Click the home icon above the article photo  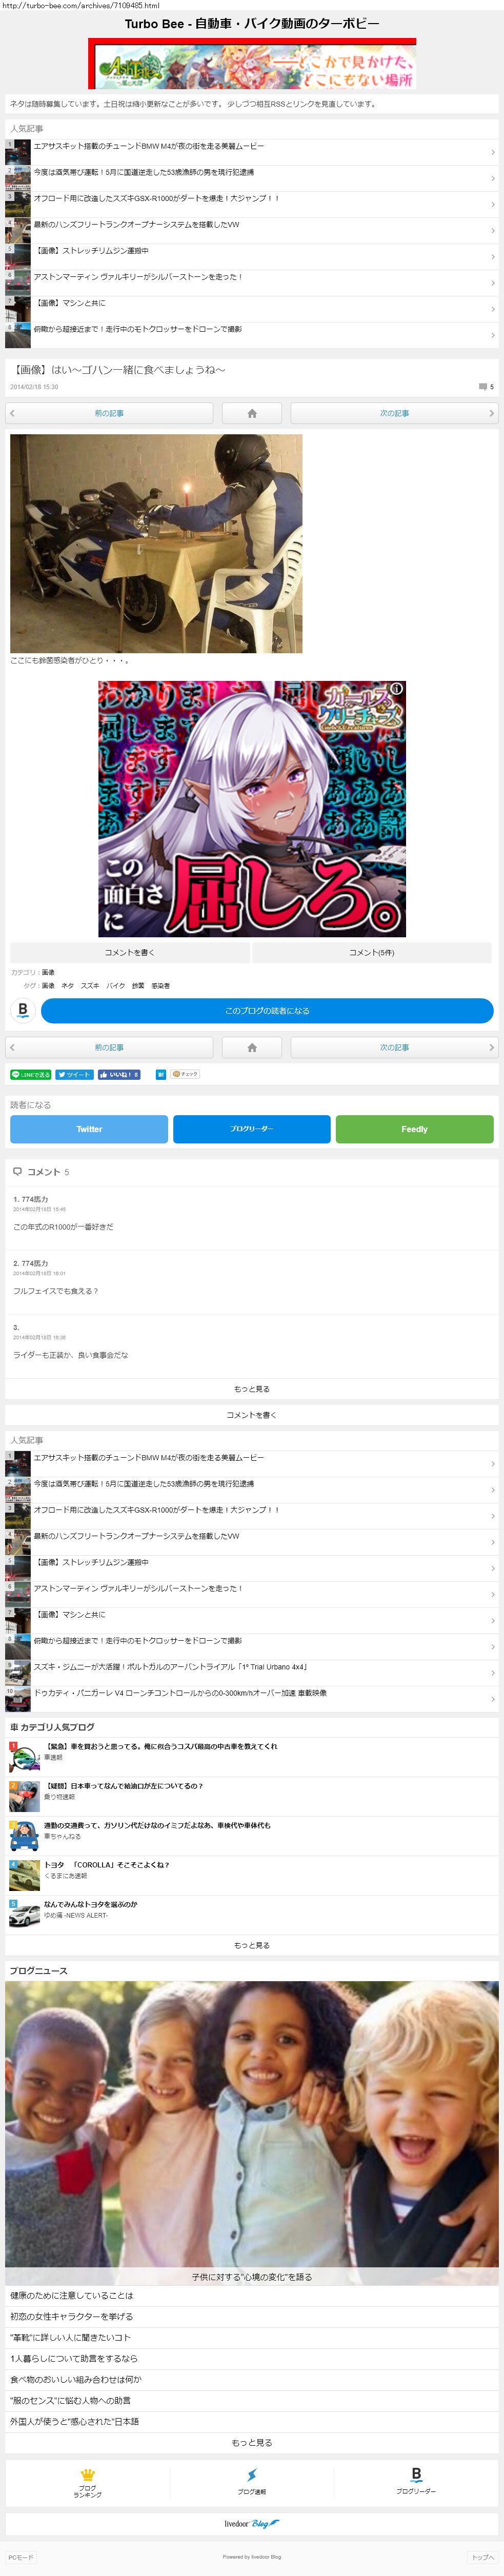point(252,413)
